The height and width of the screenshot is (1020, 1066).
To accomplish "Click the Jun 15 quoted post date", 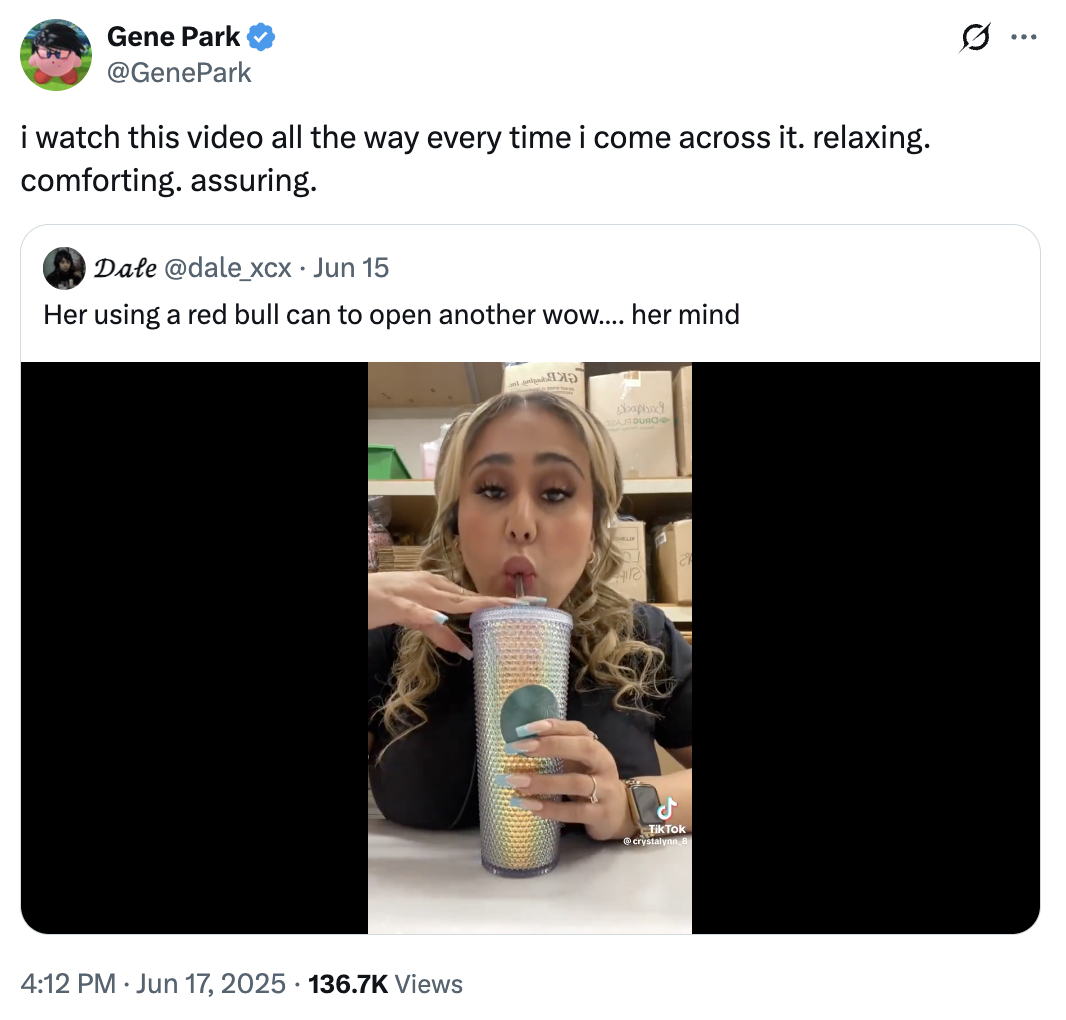I will (351, 268).
